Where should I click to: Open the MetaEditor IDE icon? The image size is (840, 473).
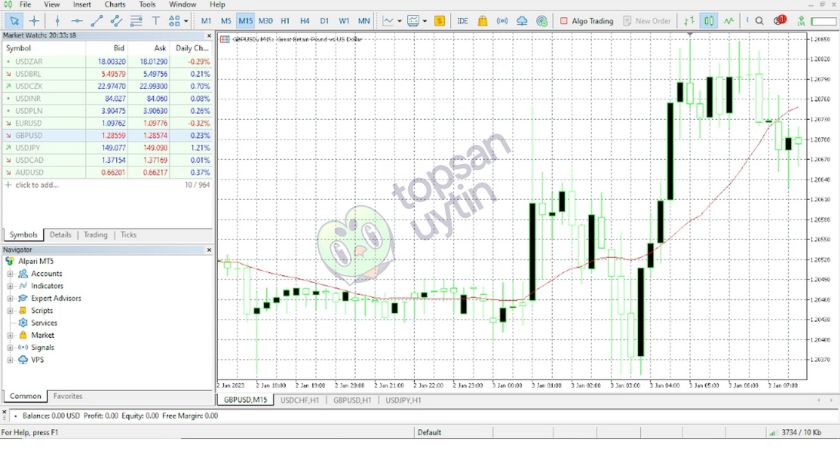(462, 20)
